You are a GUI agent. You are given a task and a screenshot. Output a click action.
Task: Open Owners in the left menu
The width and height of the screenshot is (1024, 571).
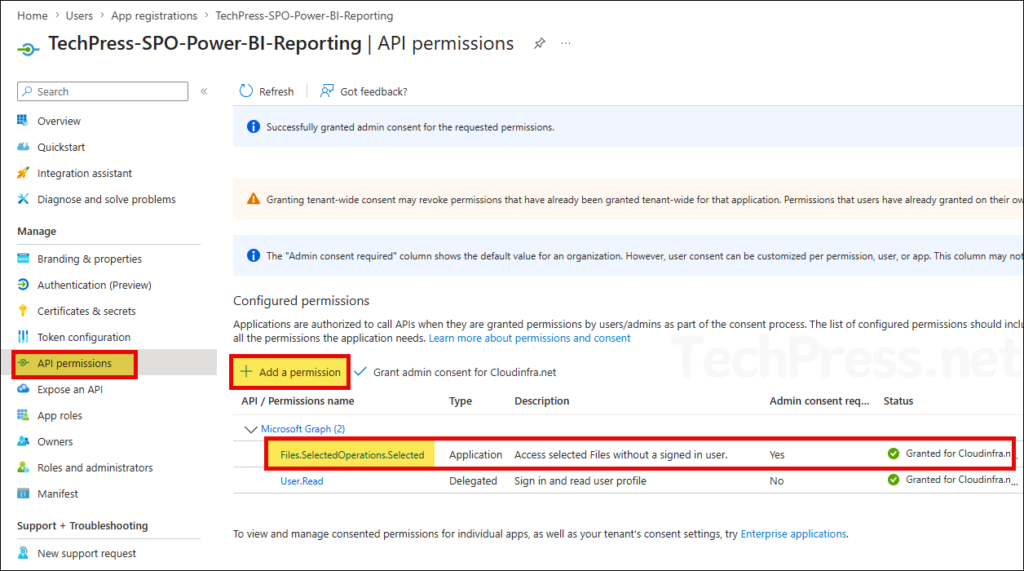(x=55, y=442)
